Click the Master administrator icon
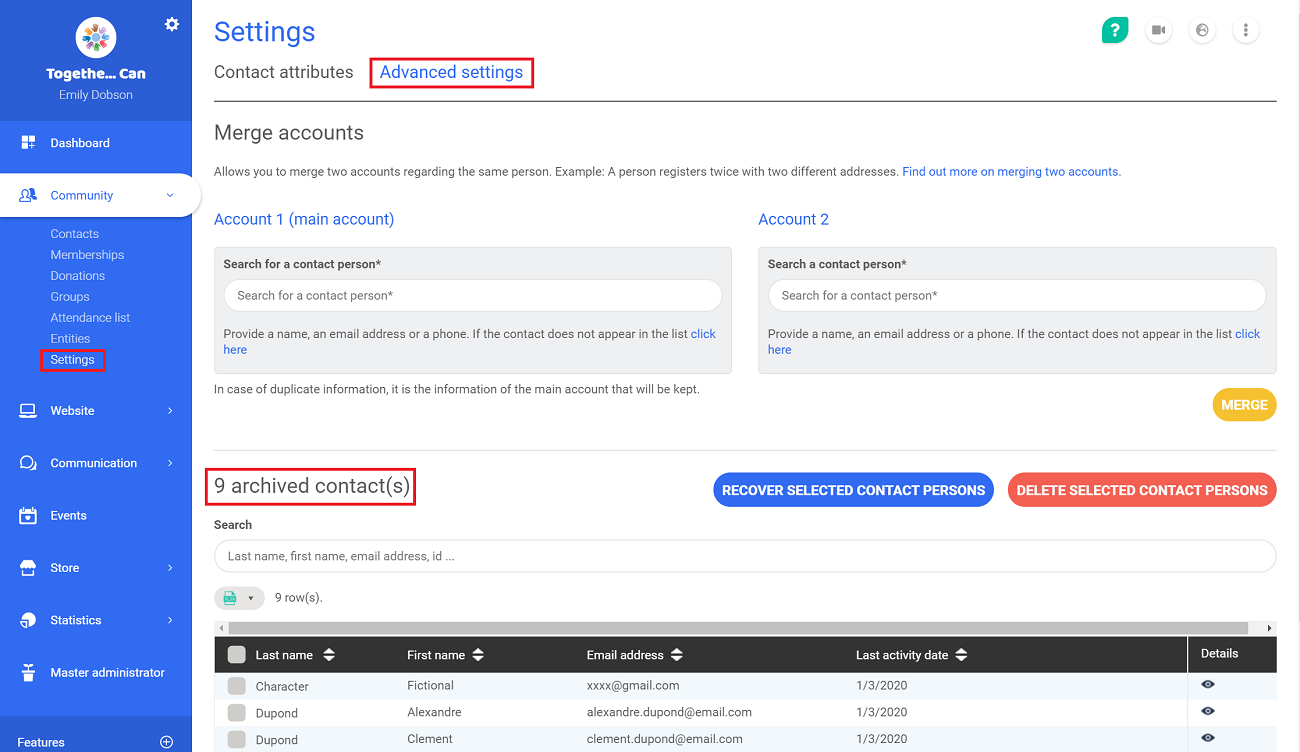The image size is (1300, 752). tap(28, 673)
